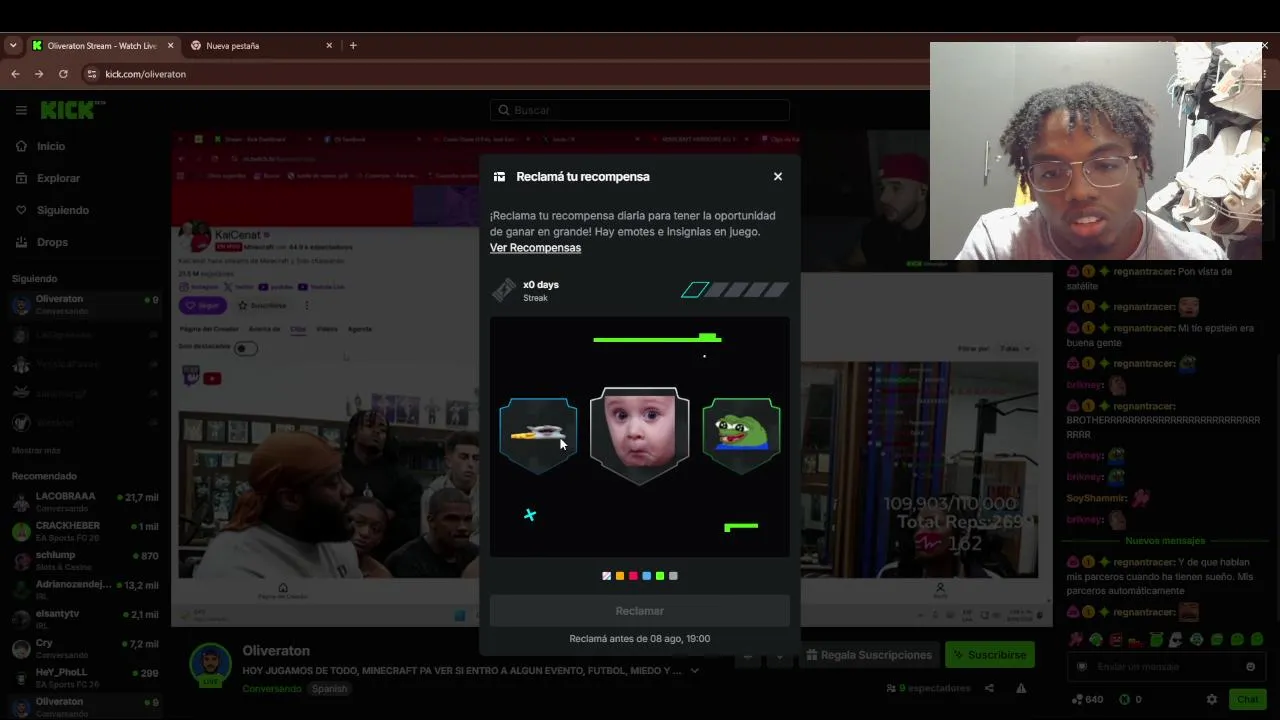Select the Pepe frog emote reward card
The image size is (1280, 720).
pyautogui.click(x=741, y=436)
